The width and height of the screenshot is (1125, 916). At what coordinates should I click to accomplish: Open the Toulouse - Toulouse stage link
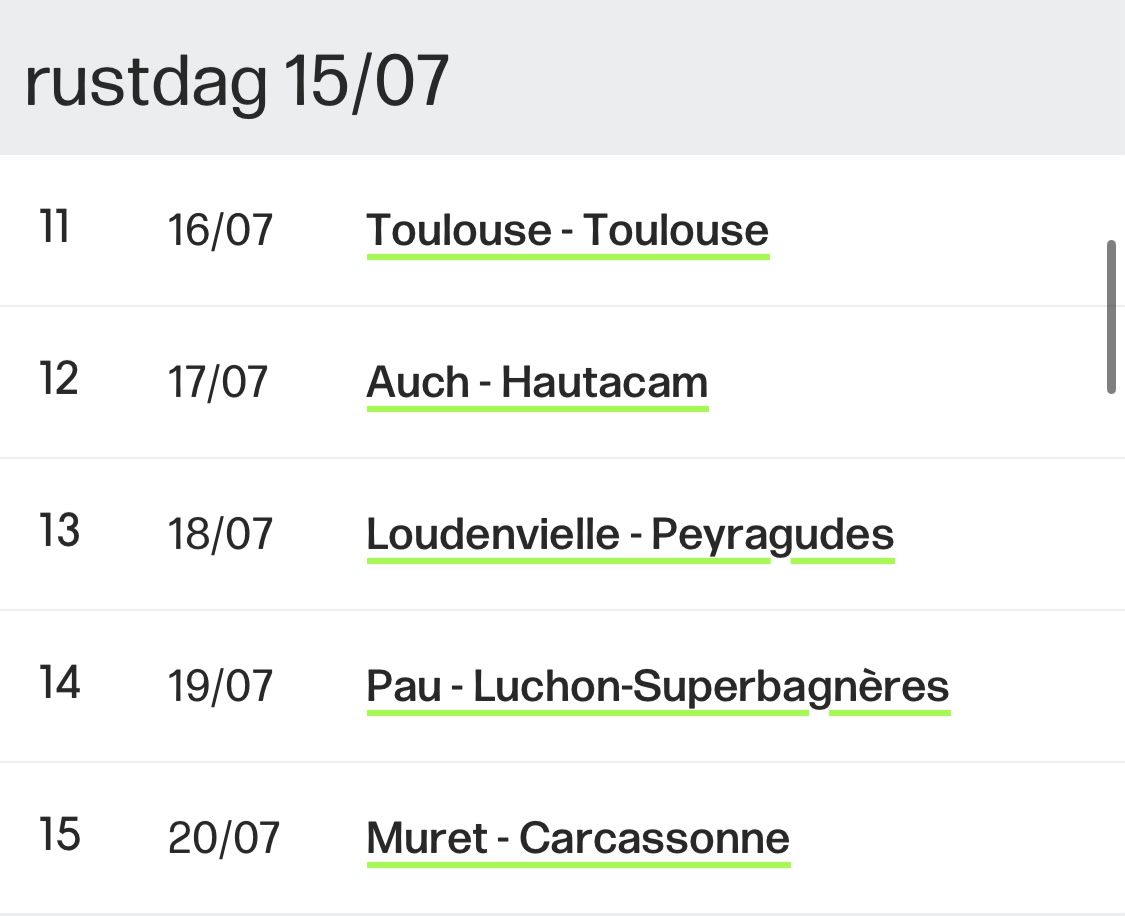pyautogui.click(x=568, y=231)
